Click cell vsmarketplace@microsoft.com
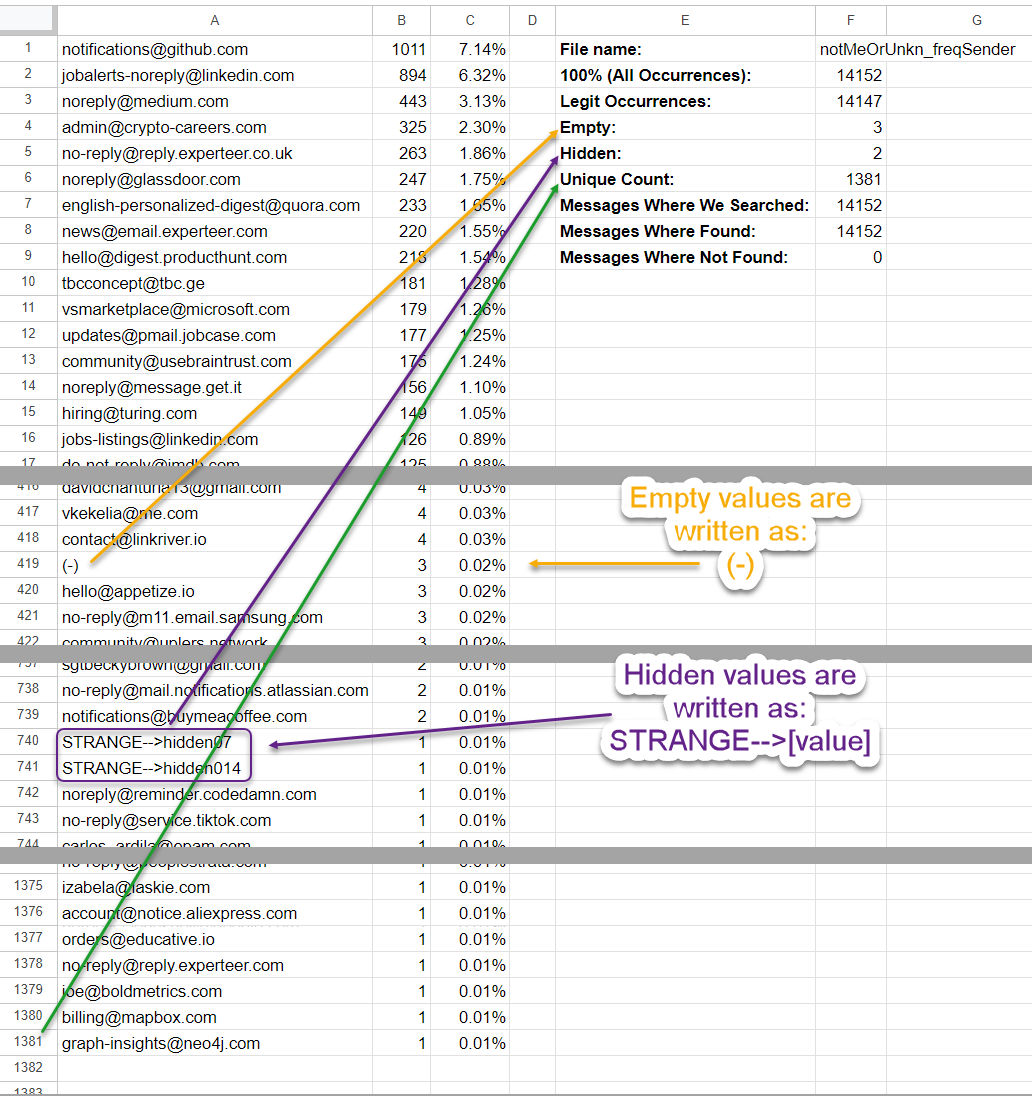Viewport: 1032px width, 1096px height. point(215,309)
